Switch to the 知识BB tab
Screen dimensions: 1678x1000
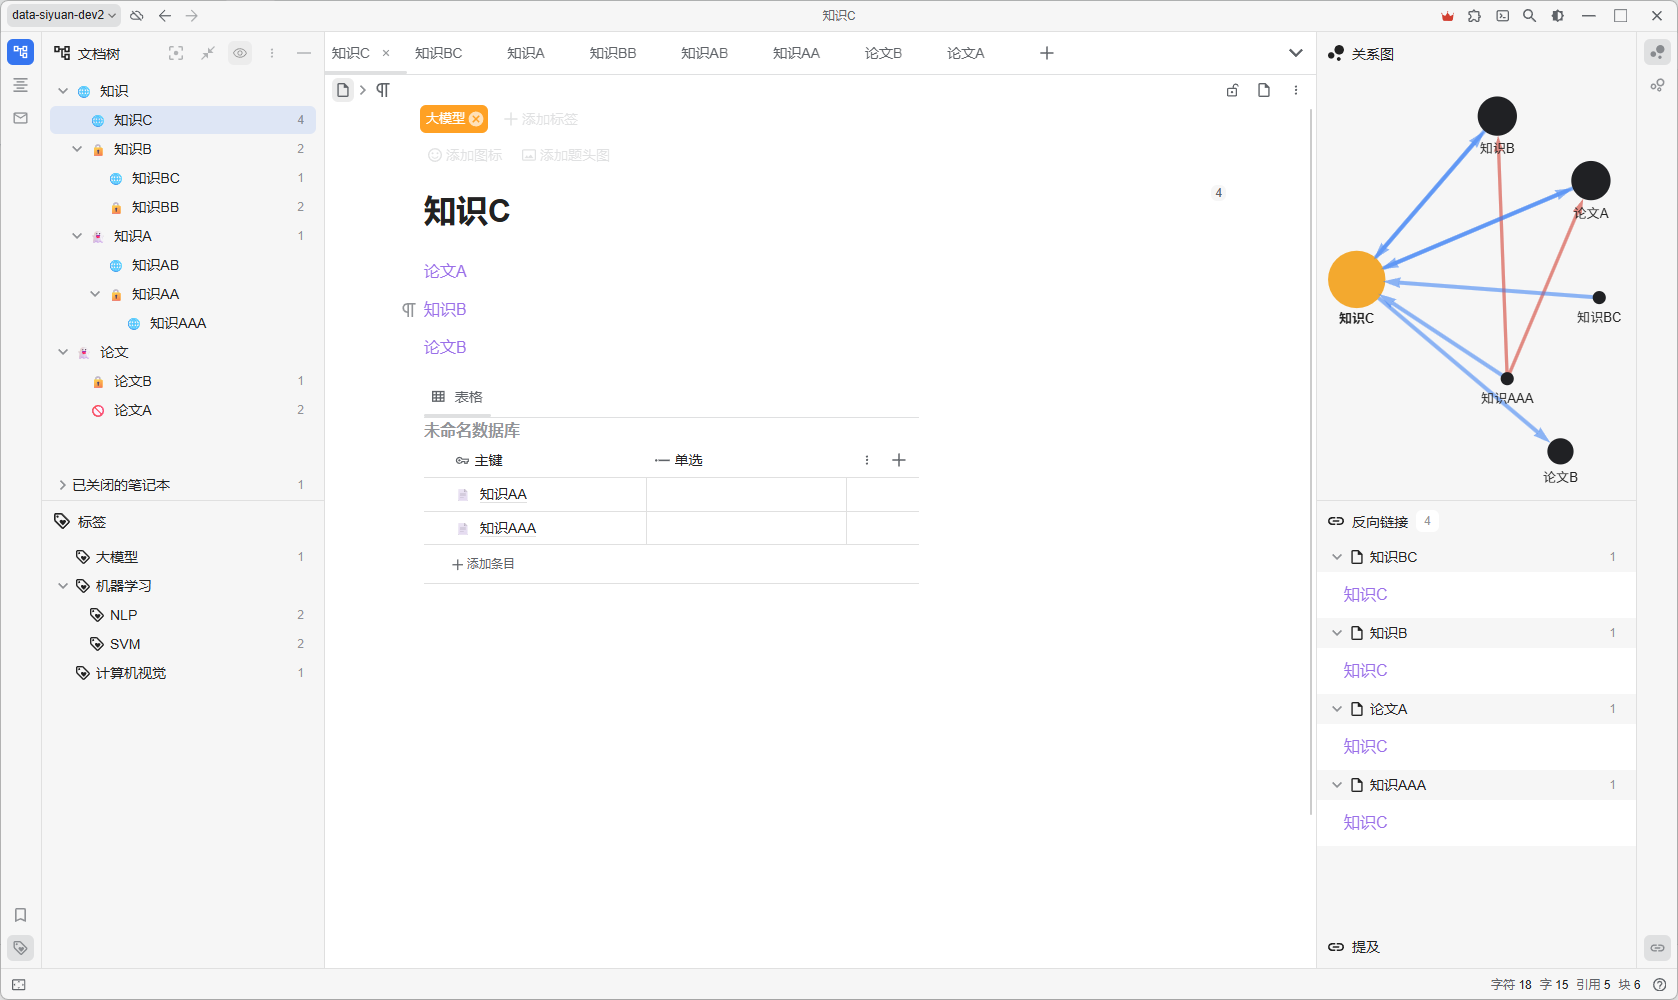pos(612,53)
